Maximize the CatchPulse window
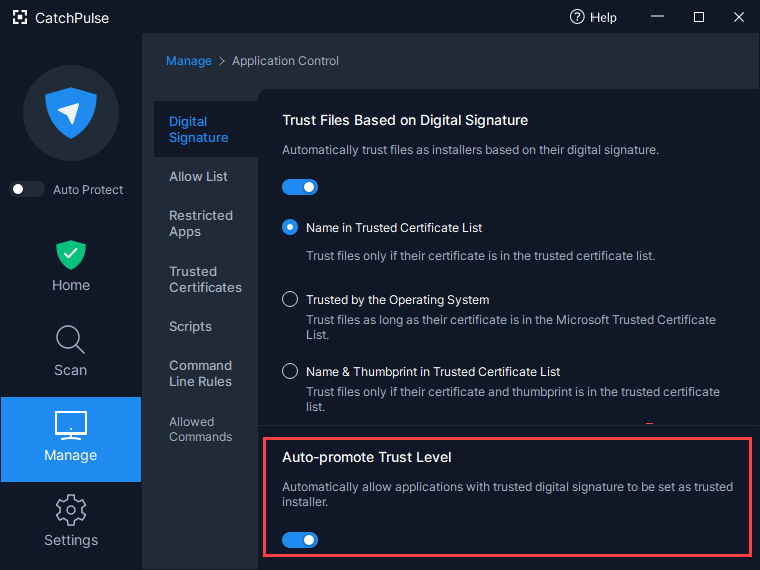760x570 pixels. 698,17
